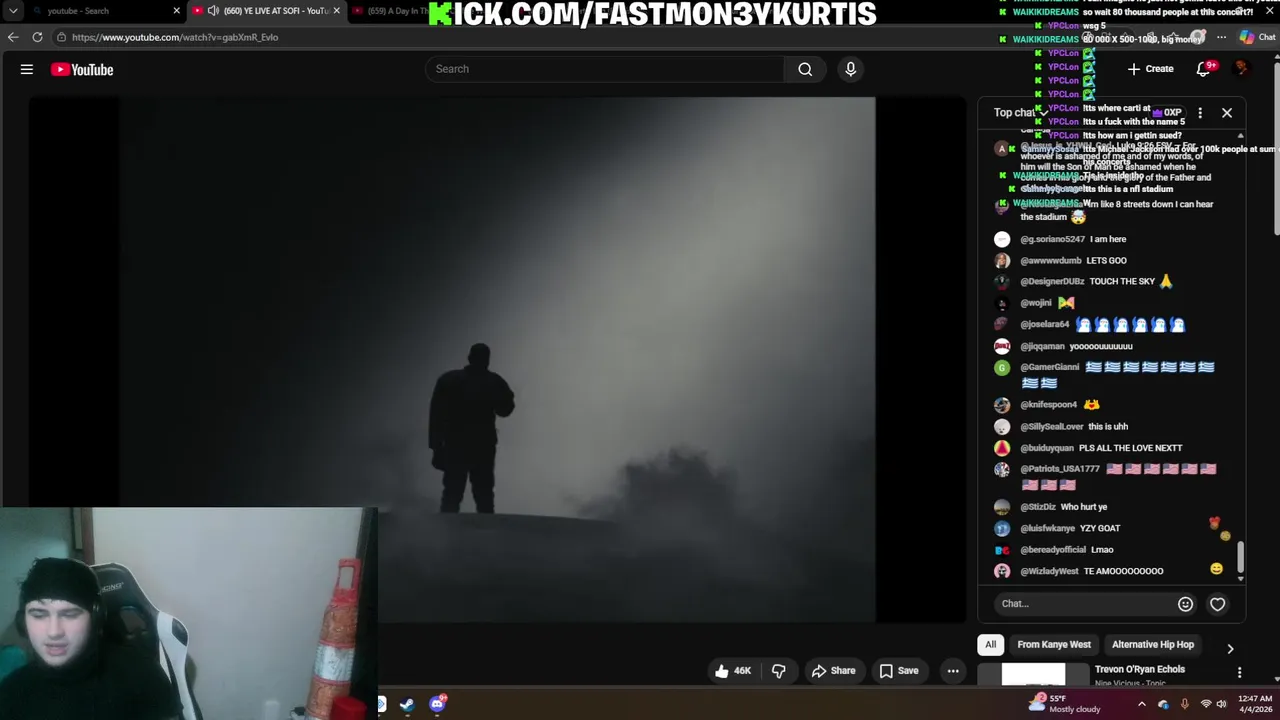Open the taskbar Wi-Fi network icon
Viewport: 1280px width, 720px height.
[x=1205, y=704]
